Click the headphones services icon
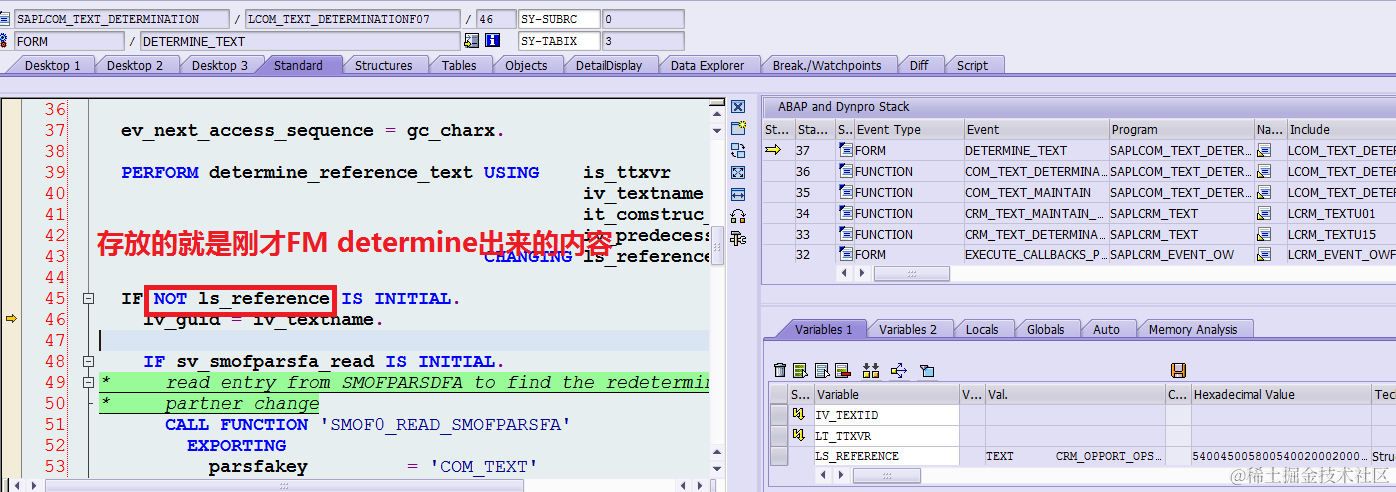 [x=738, y=216]
